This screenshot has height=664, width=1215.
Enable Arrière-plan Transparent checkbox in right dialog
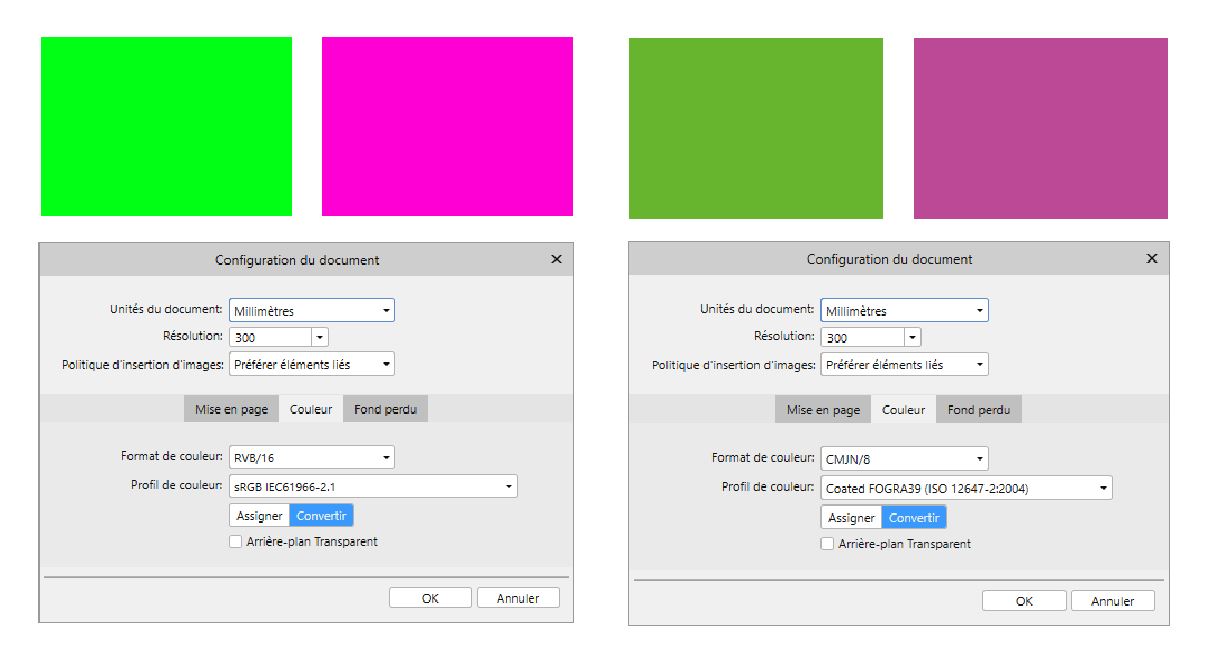(x=828, y=543)
